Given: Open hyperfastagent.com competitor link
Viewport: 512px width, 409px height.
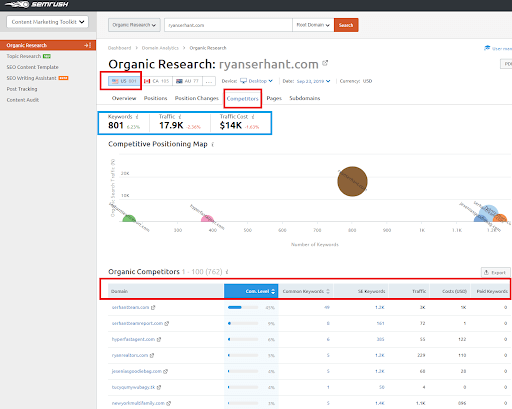Looking at the screenshot, I should point(133,339).
